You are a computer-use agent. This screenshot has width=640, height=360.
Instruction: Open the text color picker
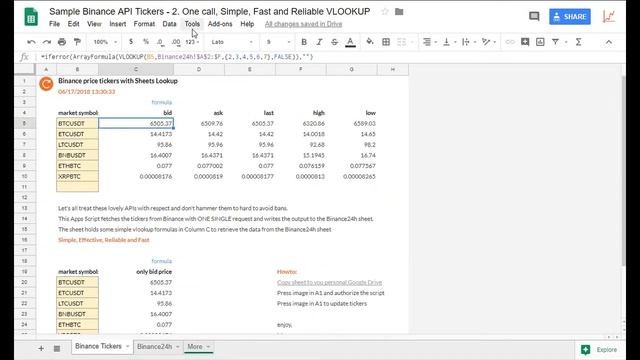click(x=350, y=42)
